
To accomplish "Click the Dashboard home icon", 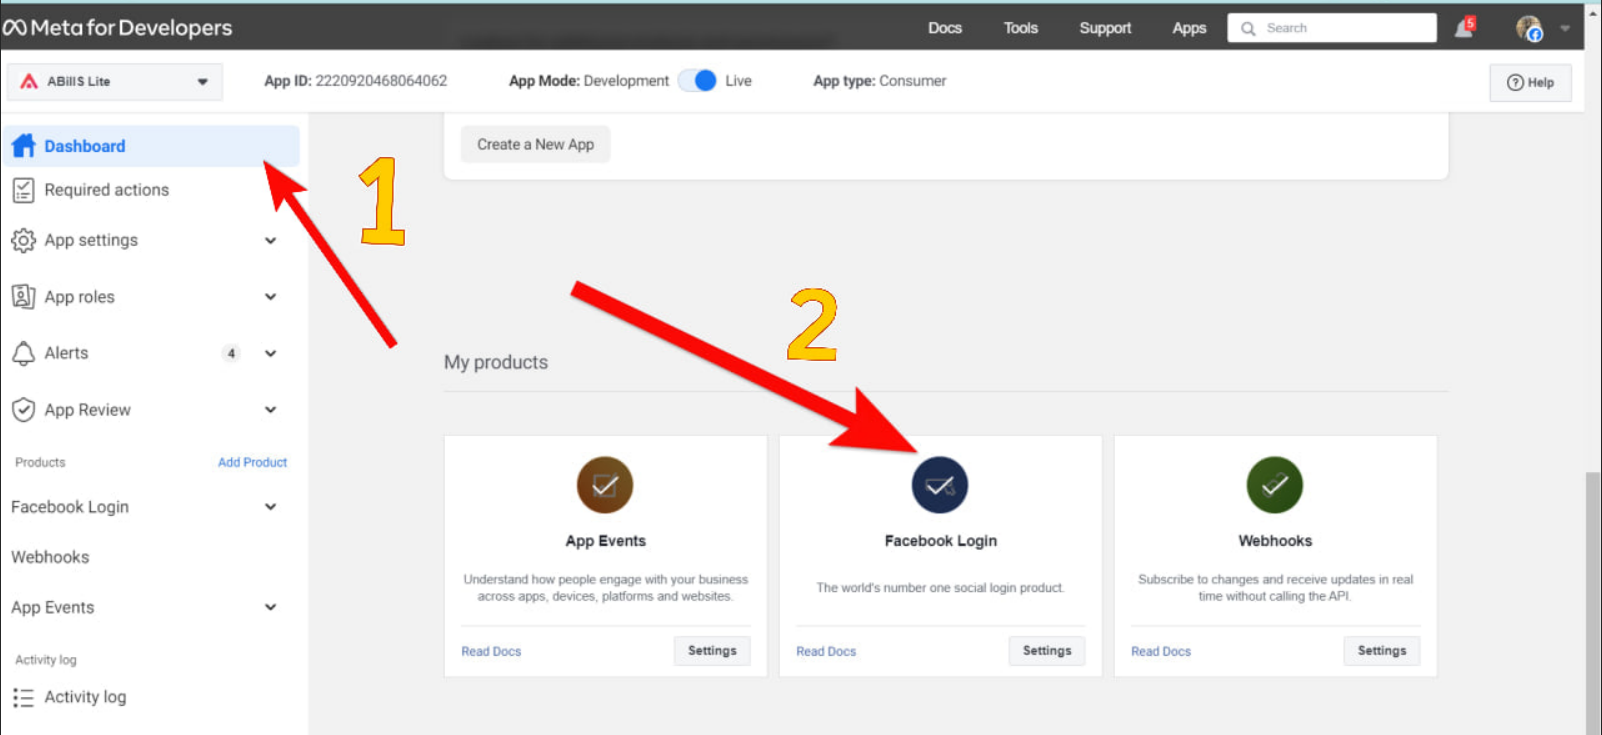I will click(24, 146).
